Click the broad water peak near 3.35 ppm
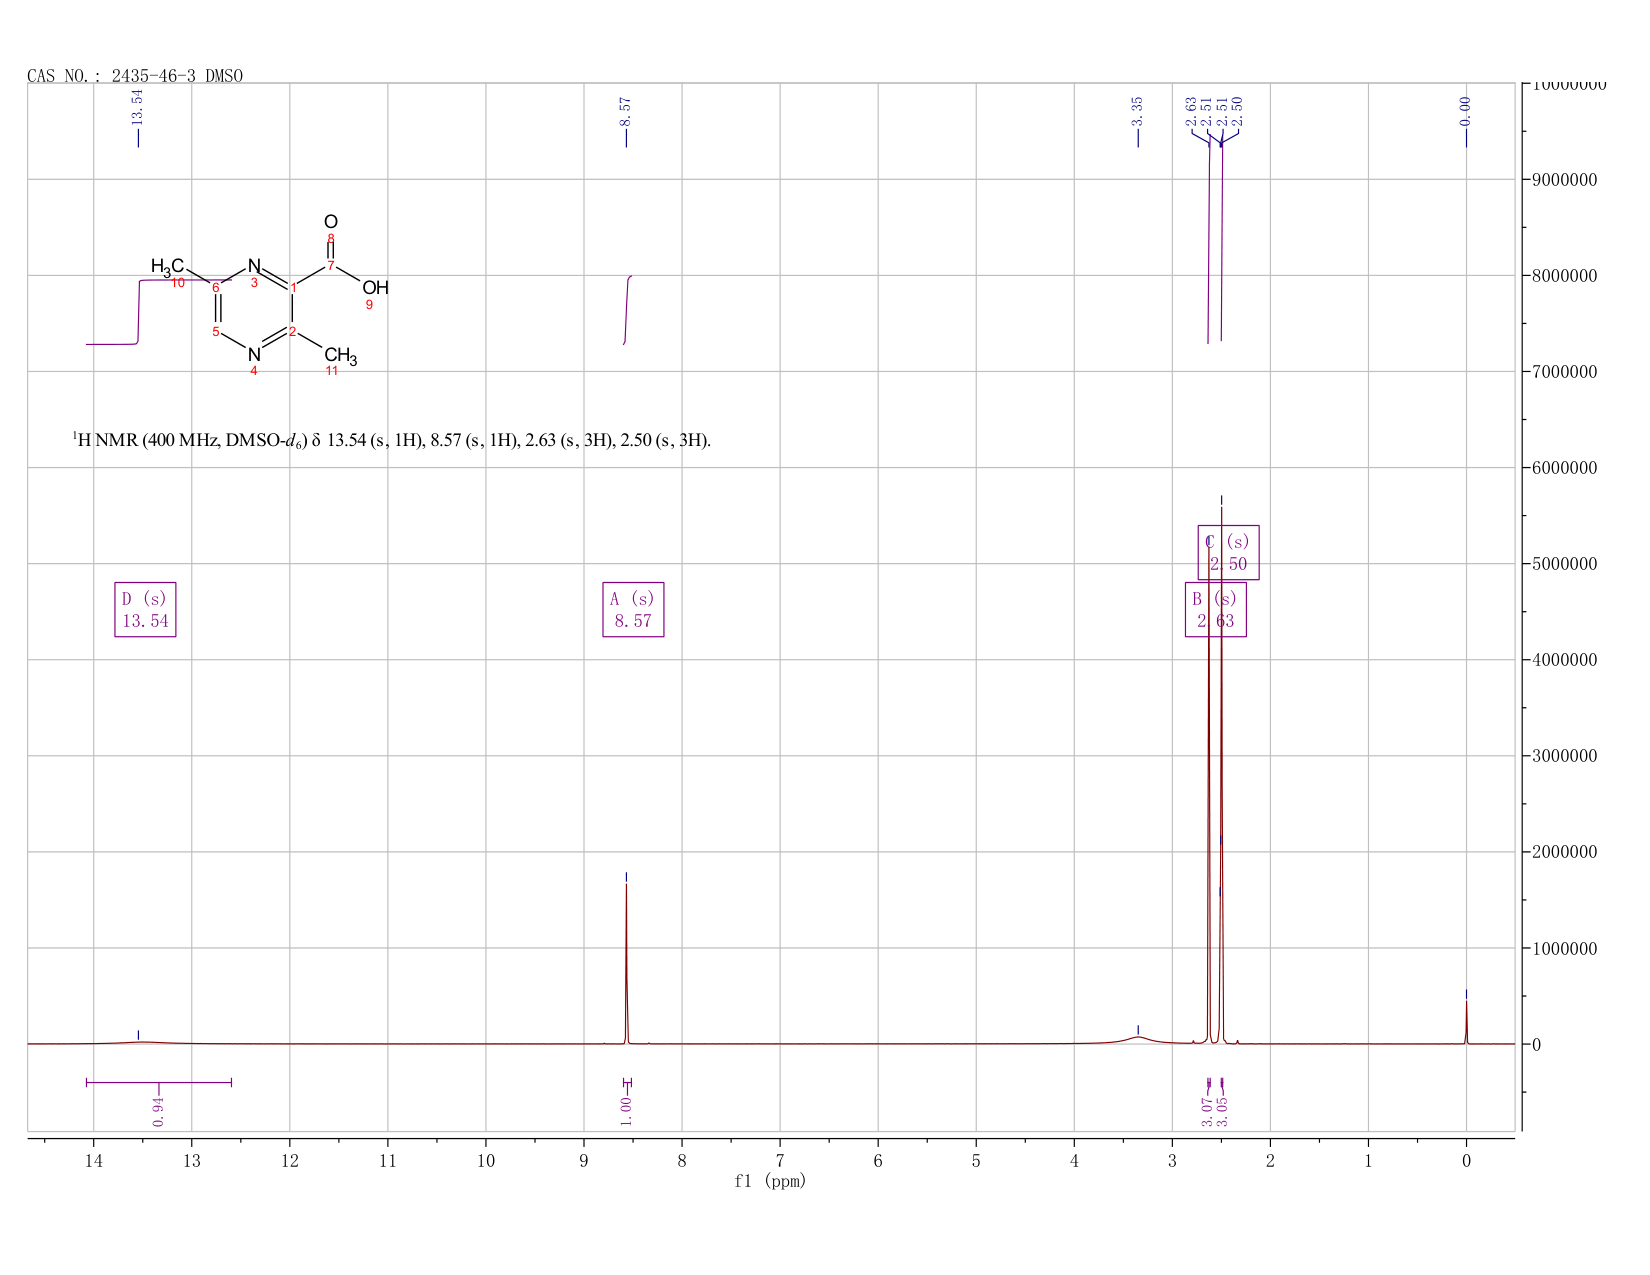This screenshot has width=1650, height=1275. click(1138, 1039)
